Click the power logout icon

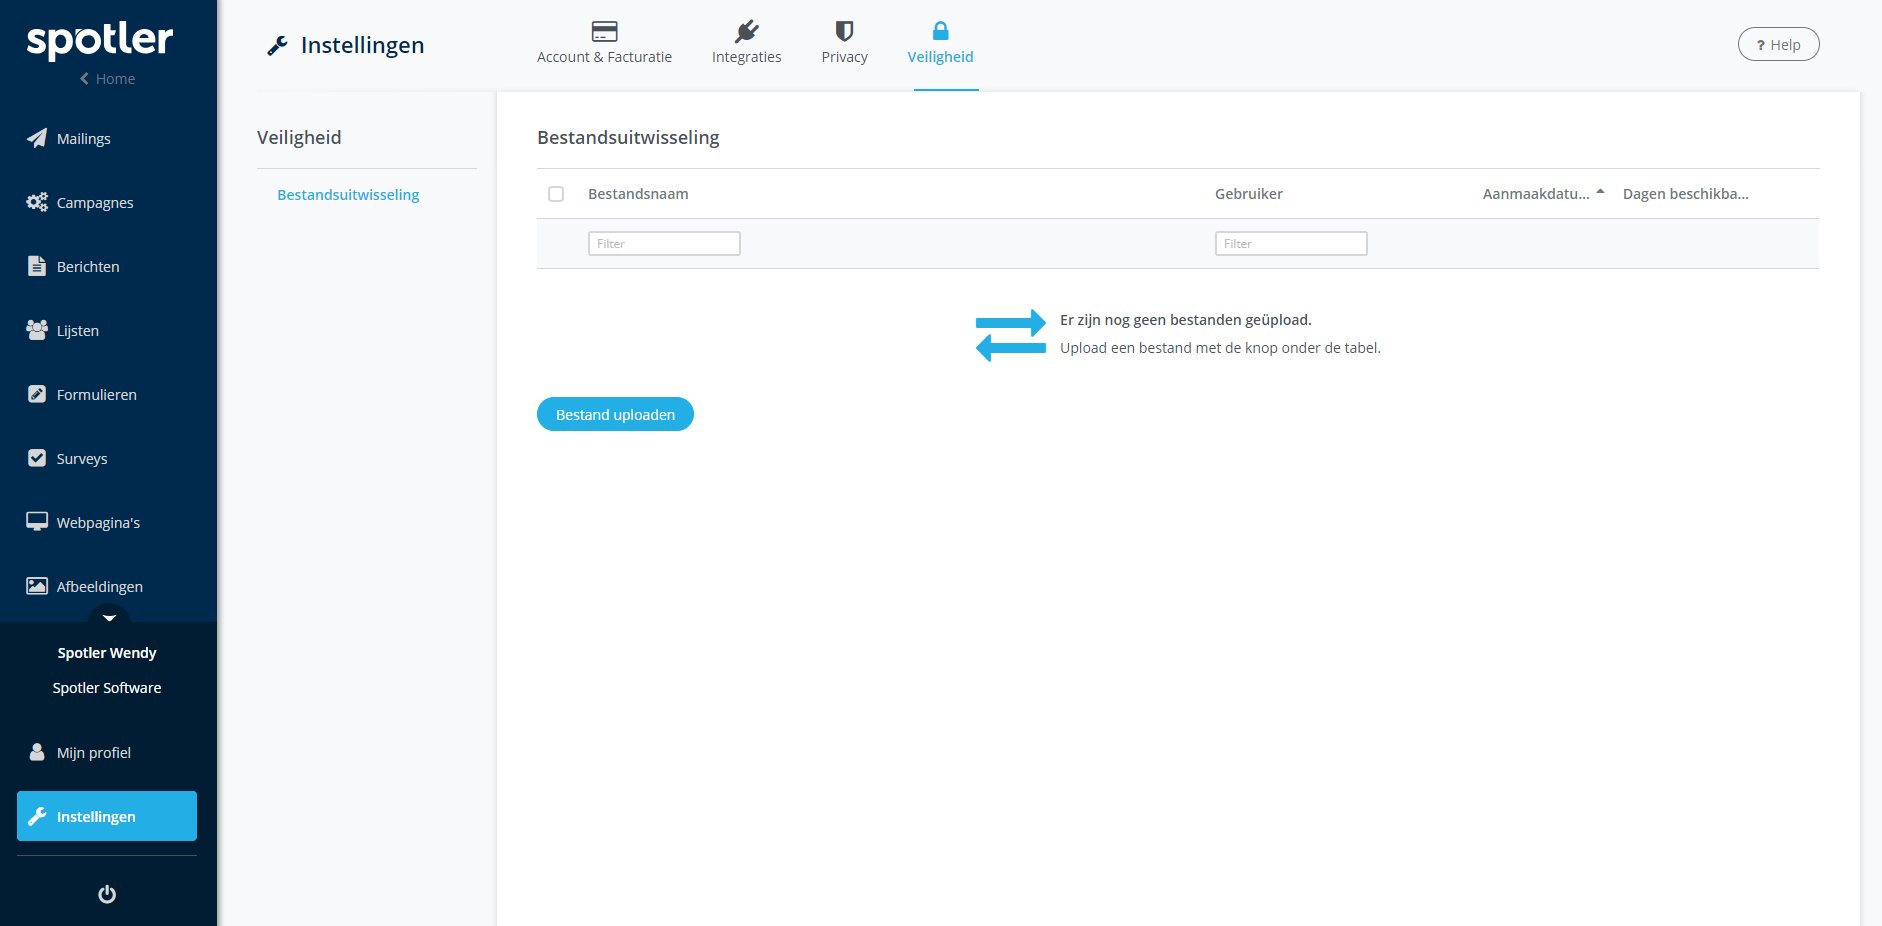click(x=107, y=894)
